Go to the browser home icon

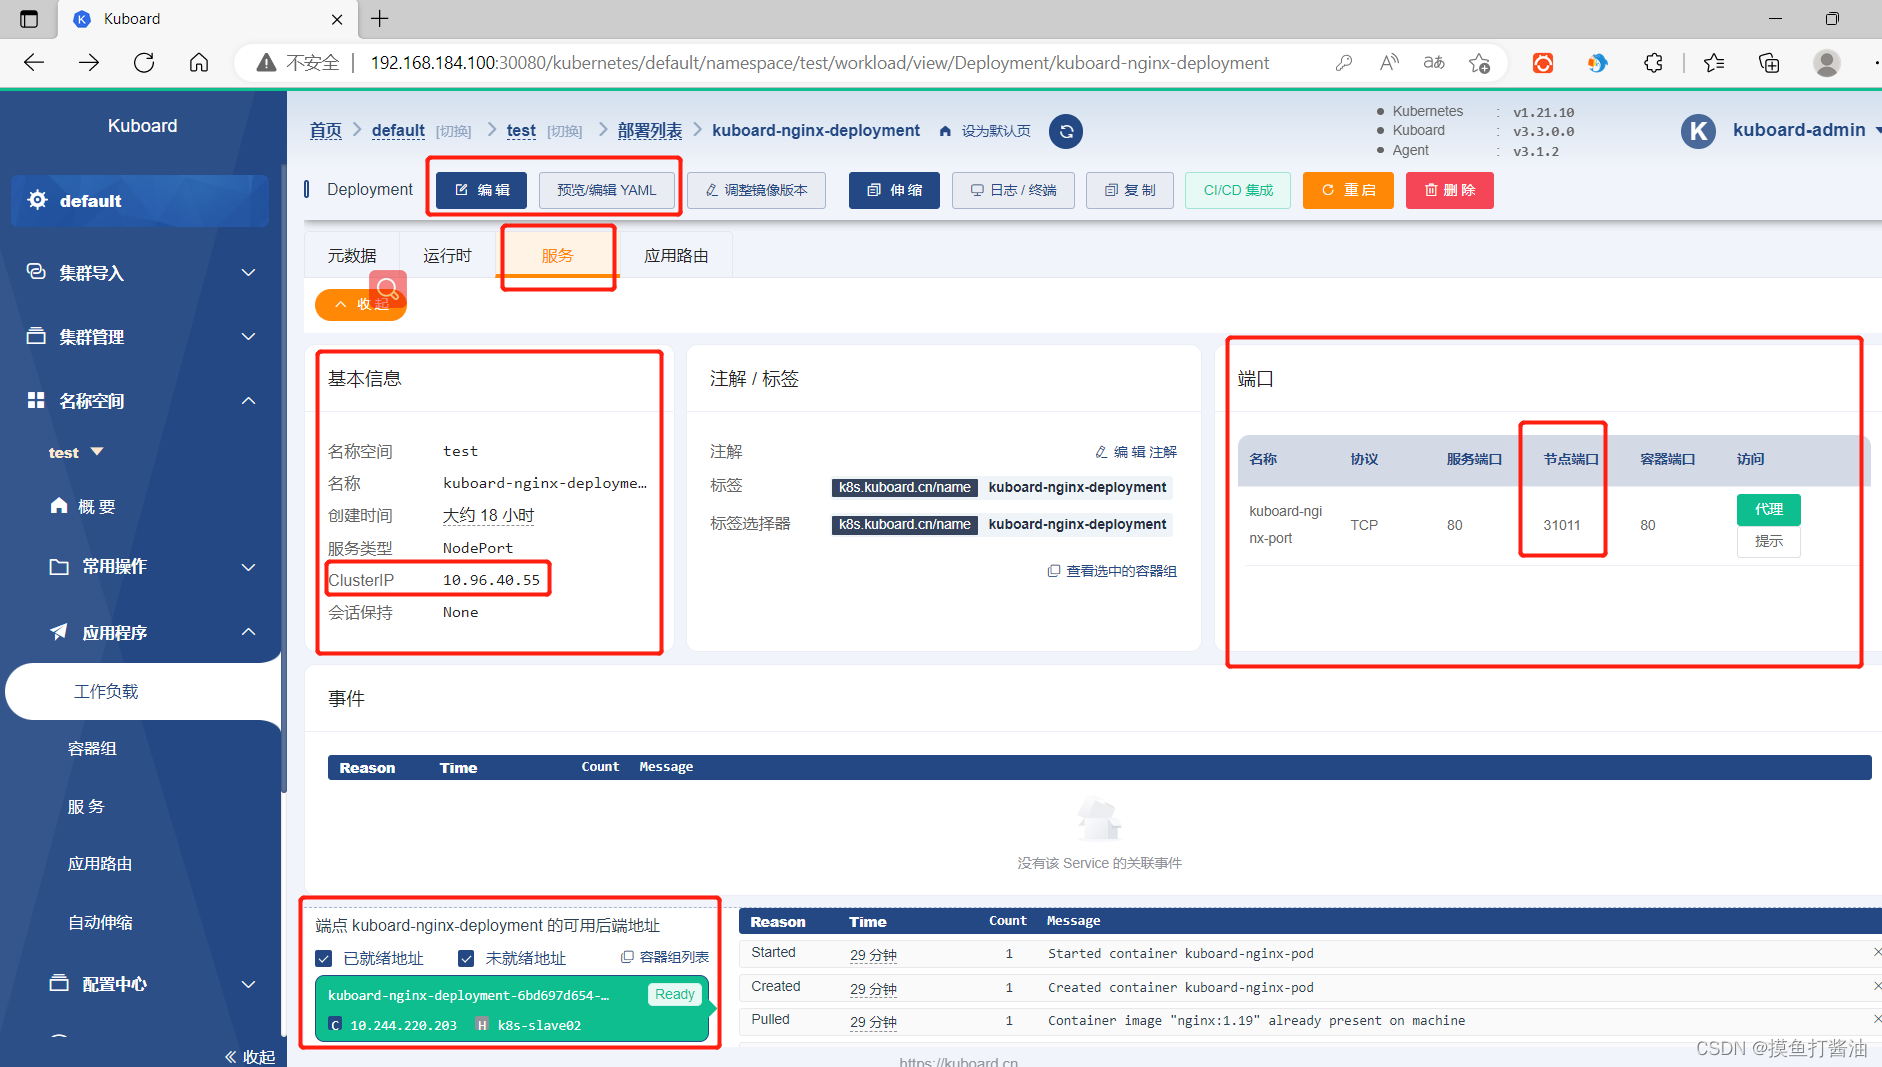[x=199, y=63]
